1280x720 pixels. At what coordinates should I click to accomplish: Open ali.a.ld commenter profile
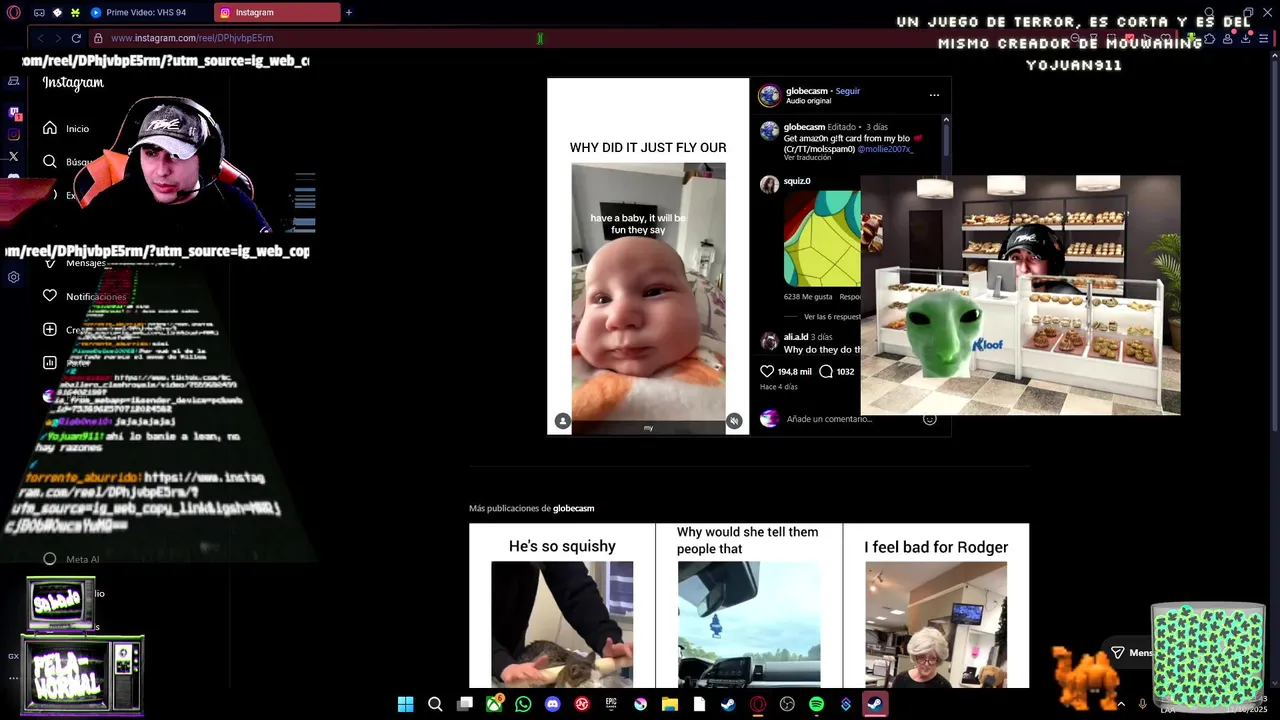(x=796, y=337)
